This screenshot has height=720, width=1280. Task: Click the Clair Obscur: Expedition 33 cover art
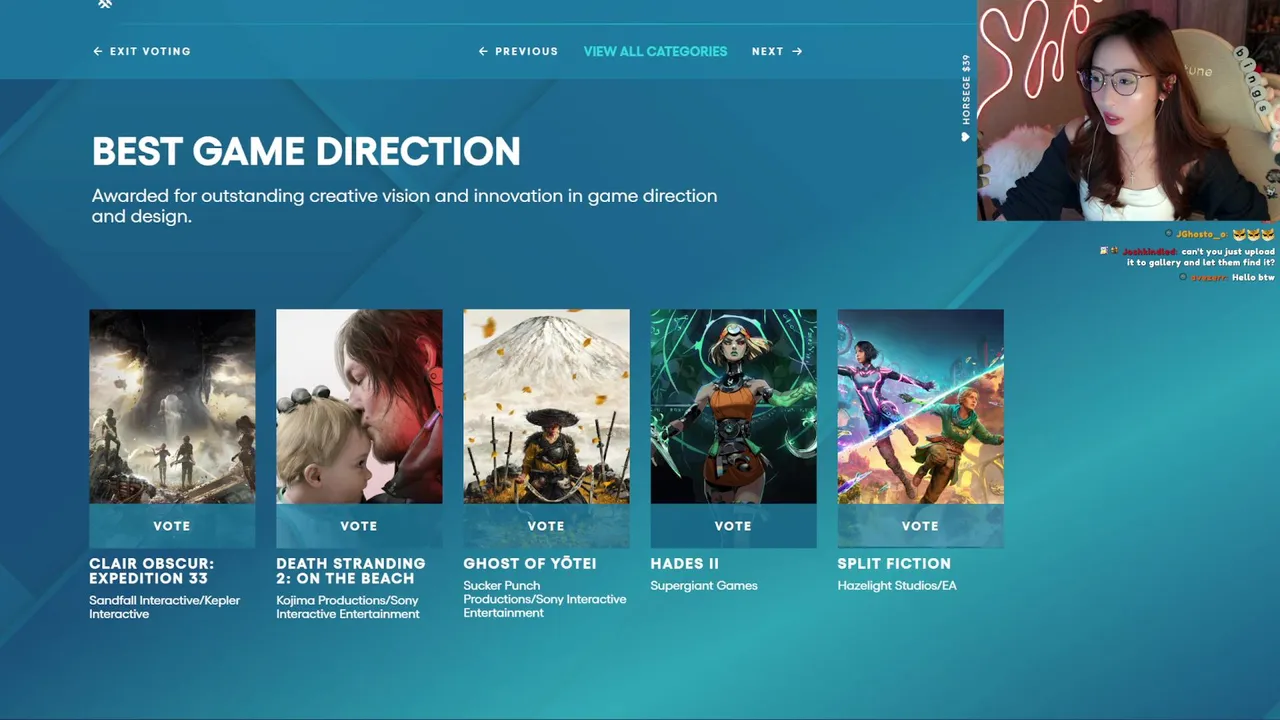point(172,406)
